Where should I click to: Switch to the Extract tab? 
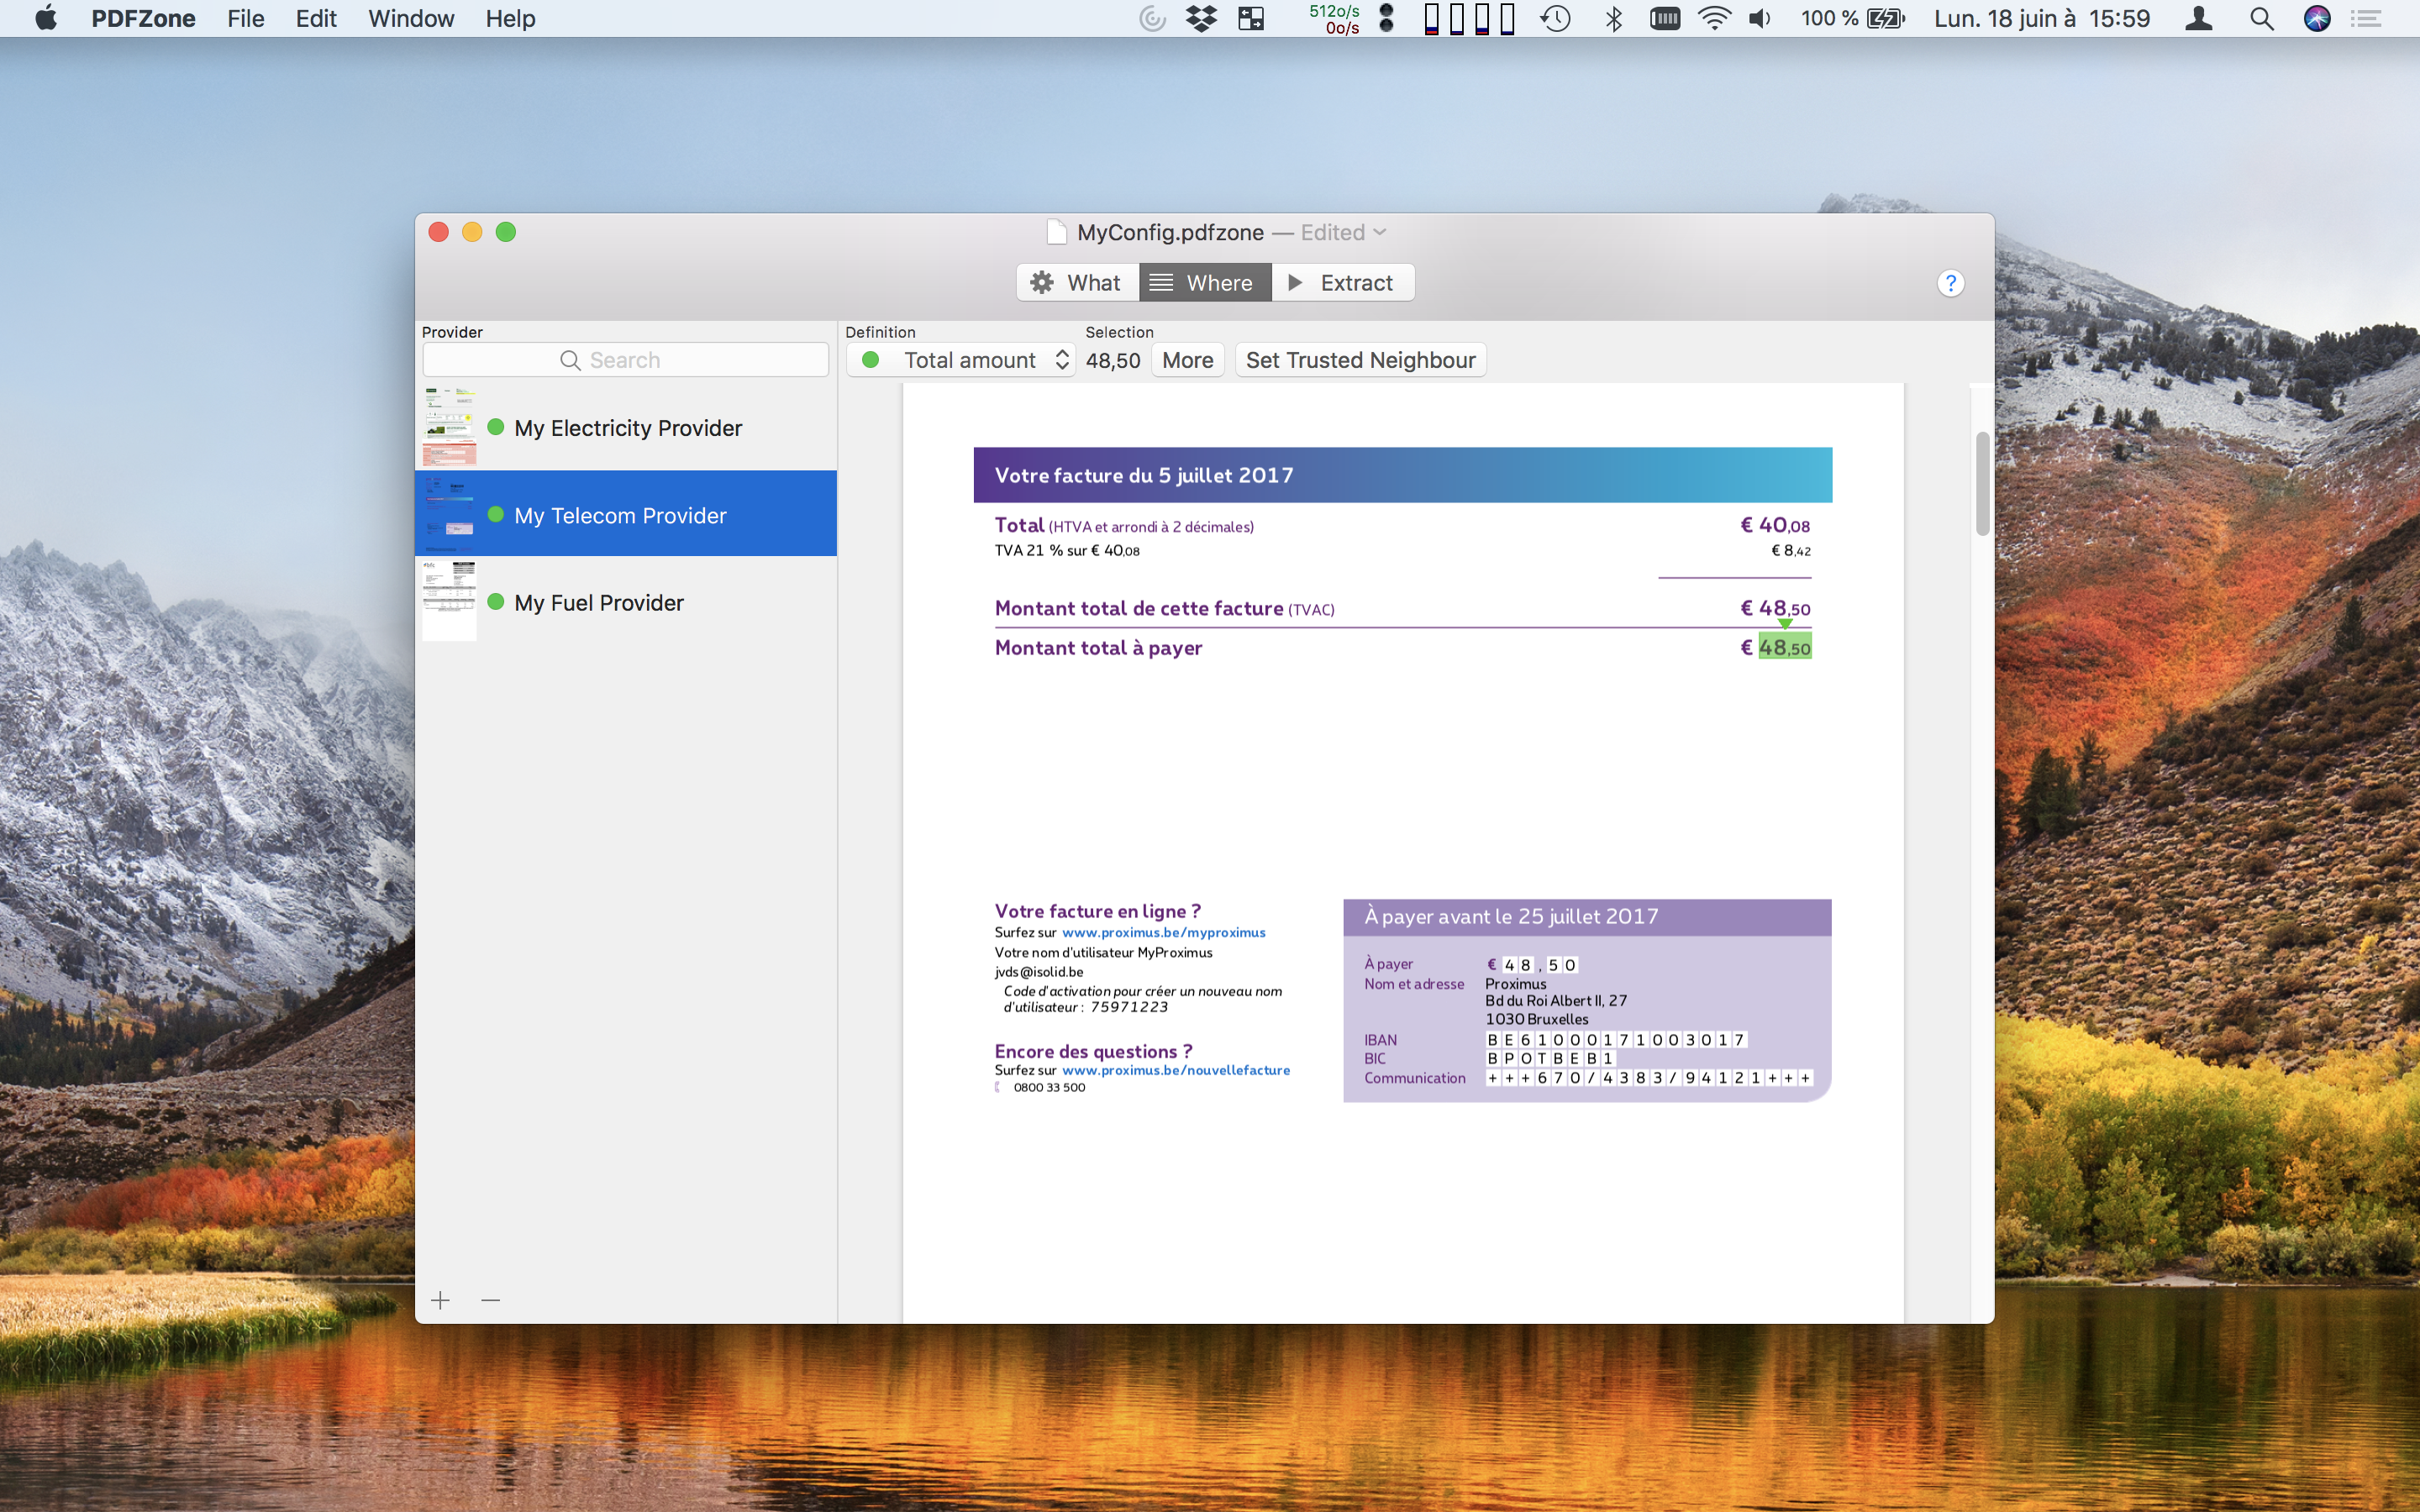click(x=1342, y=283)
